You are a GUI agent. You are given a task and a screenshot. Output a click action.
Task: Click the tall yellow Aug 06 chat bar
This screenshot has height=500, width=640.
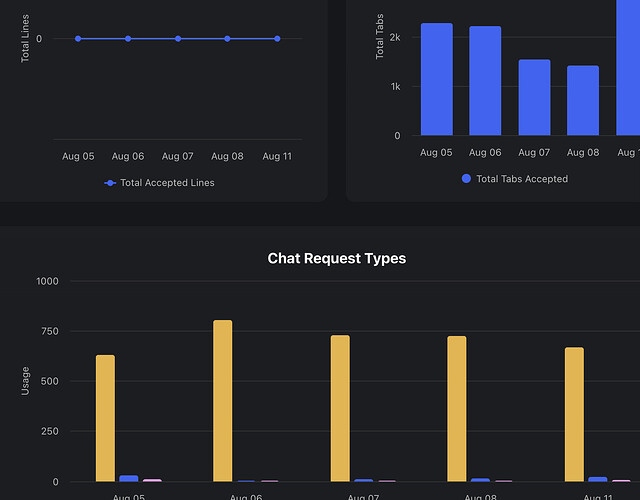click(222, 401)
